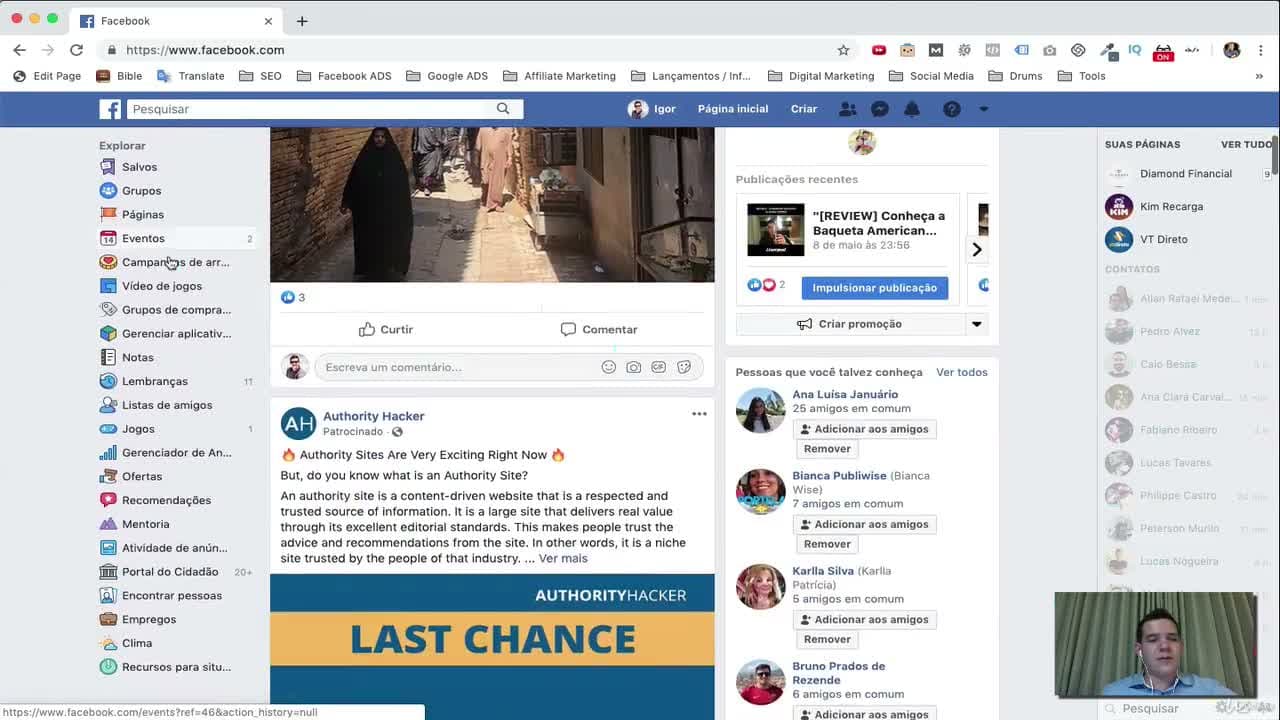Attach photo with the camera icon in the comment box
Screen dimensions: 1280x720
pos(633,367)
